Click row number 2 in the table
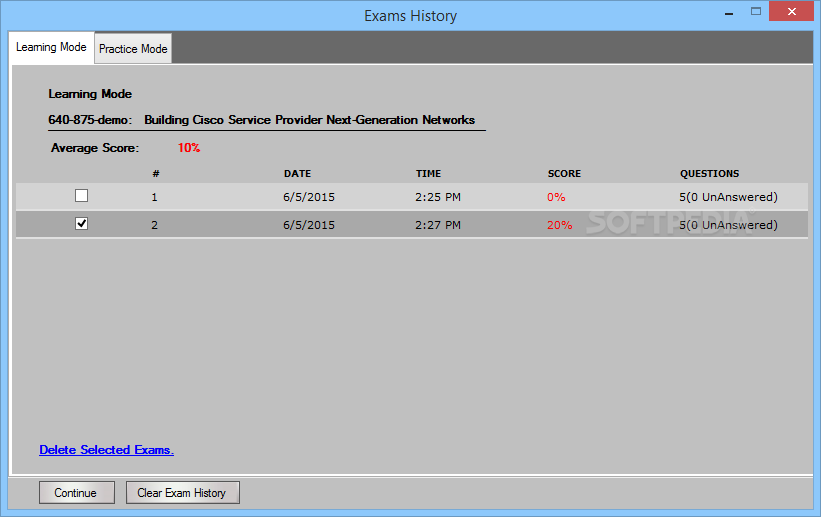 (154, 225)
